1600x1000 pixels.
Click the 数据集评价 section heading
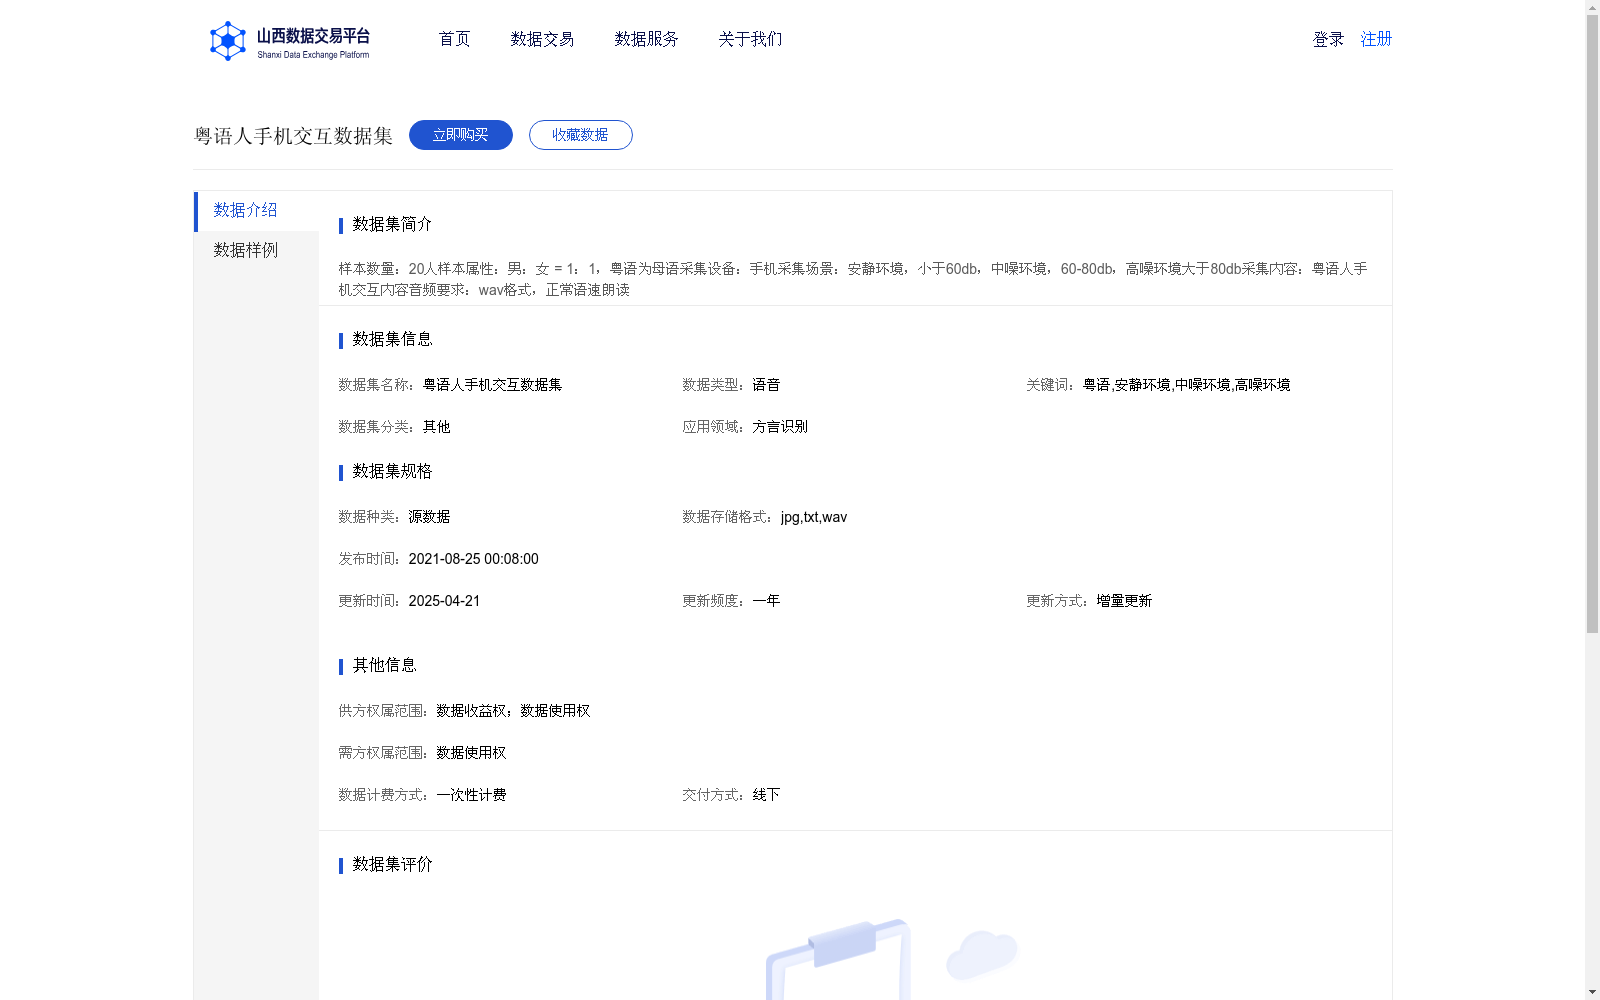(x=392, y=864)
